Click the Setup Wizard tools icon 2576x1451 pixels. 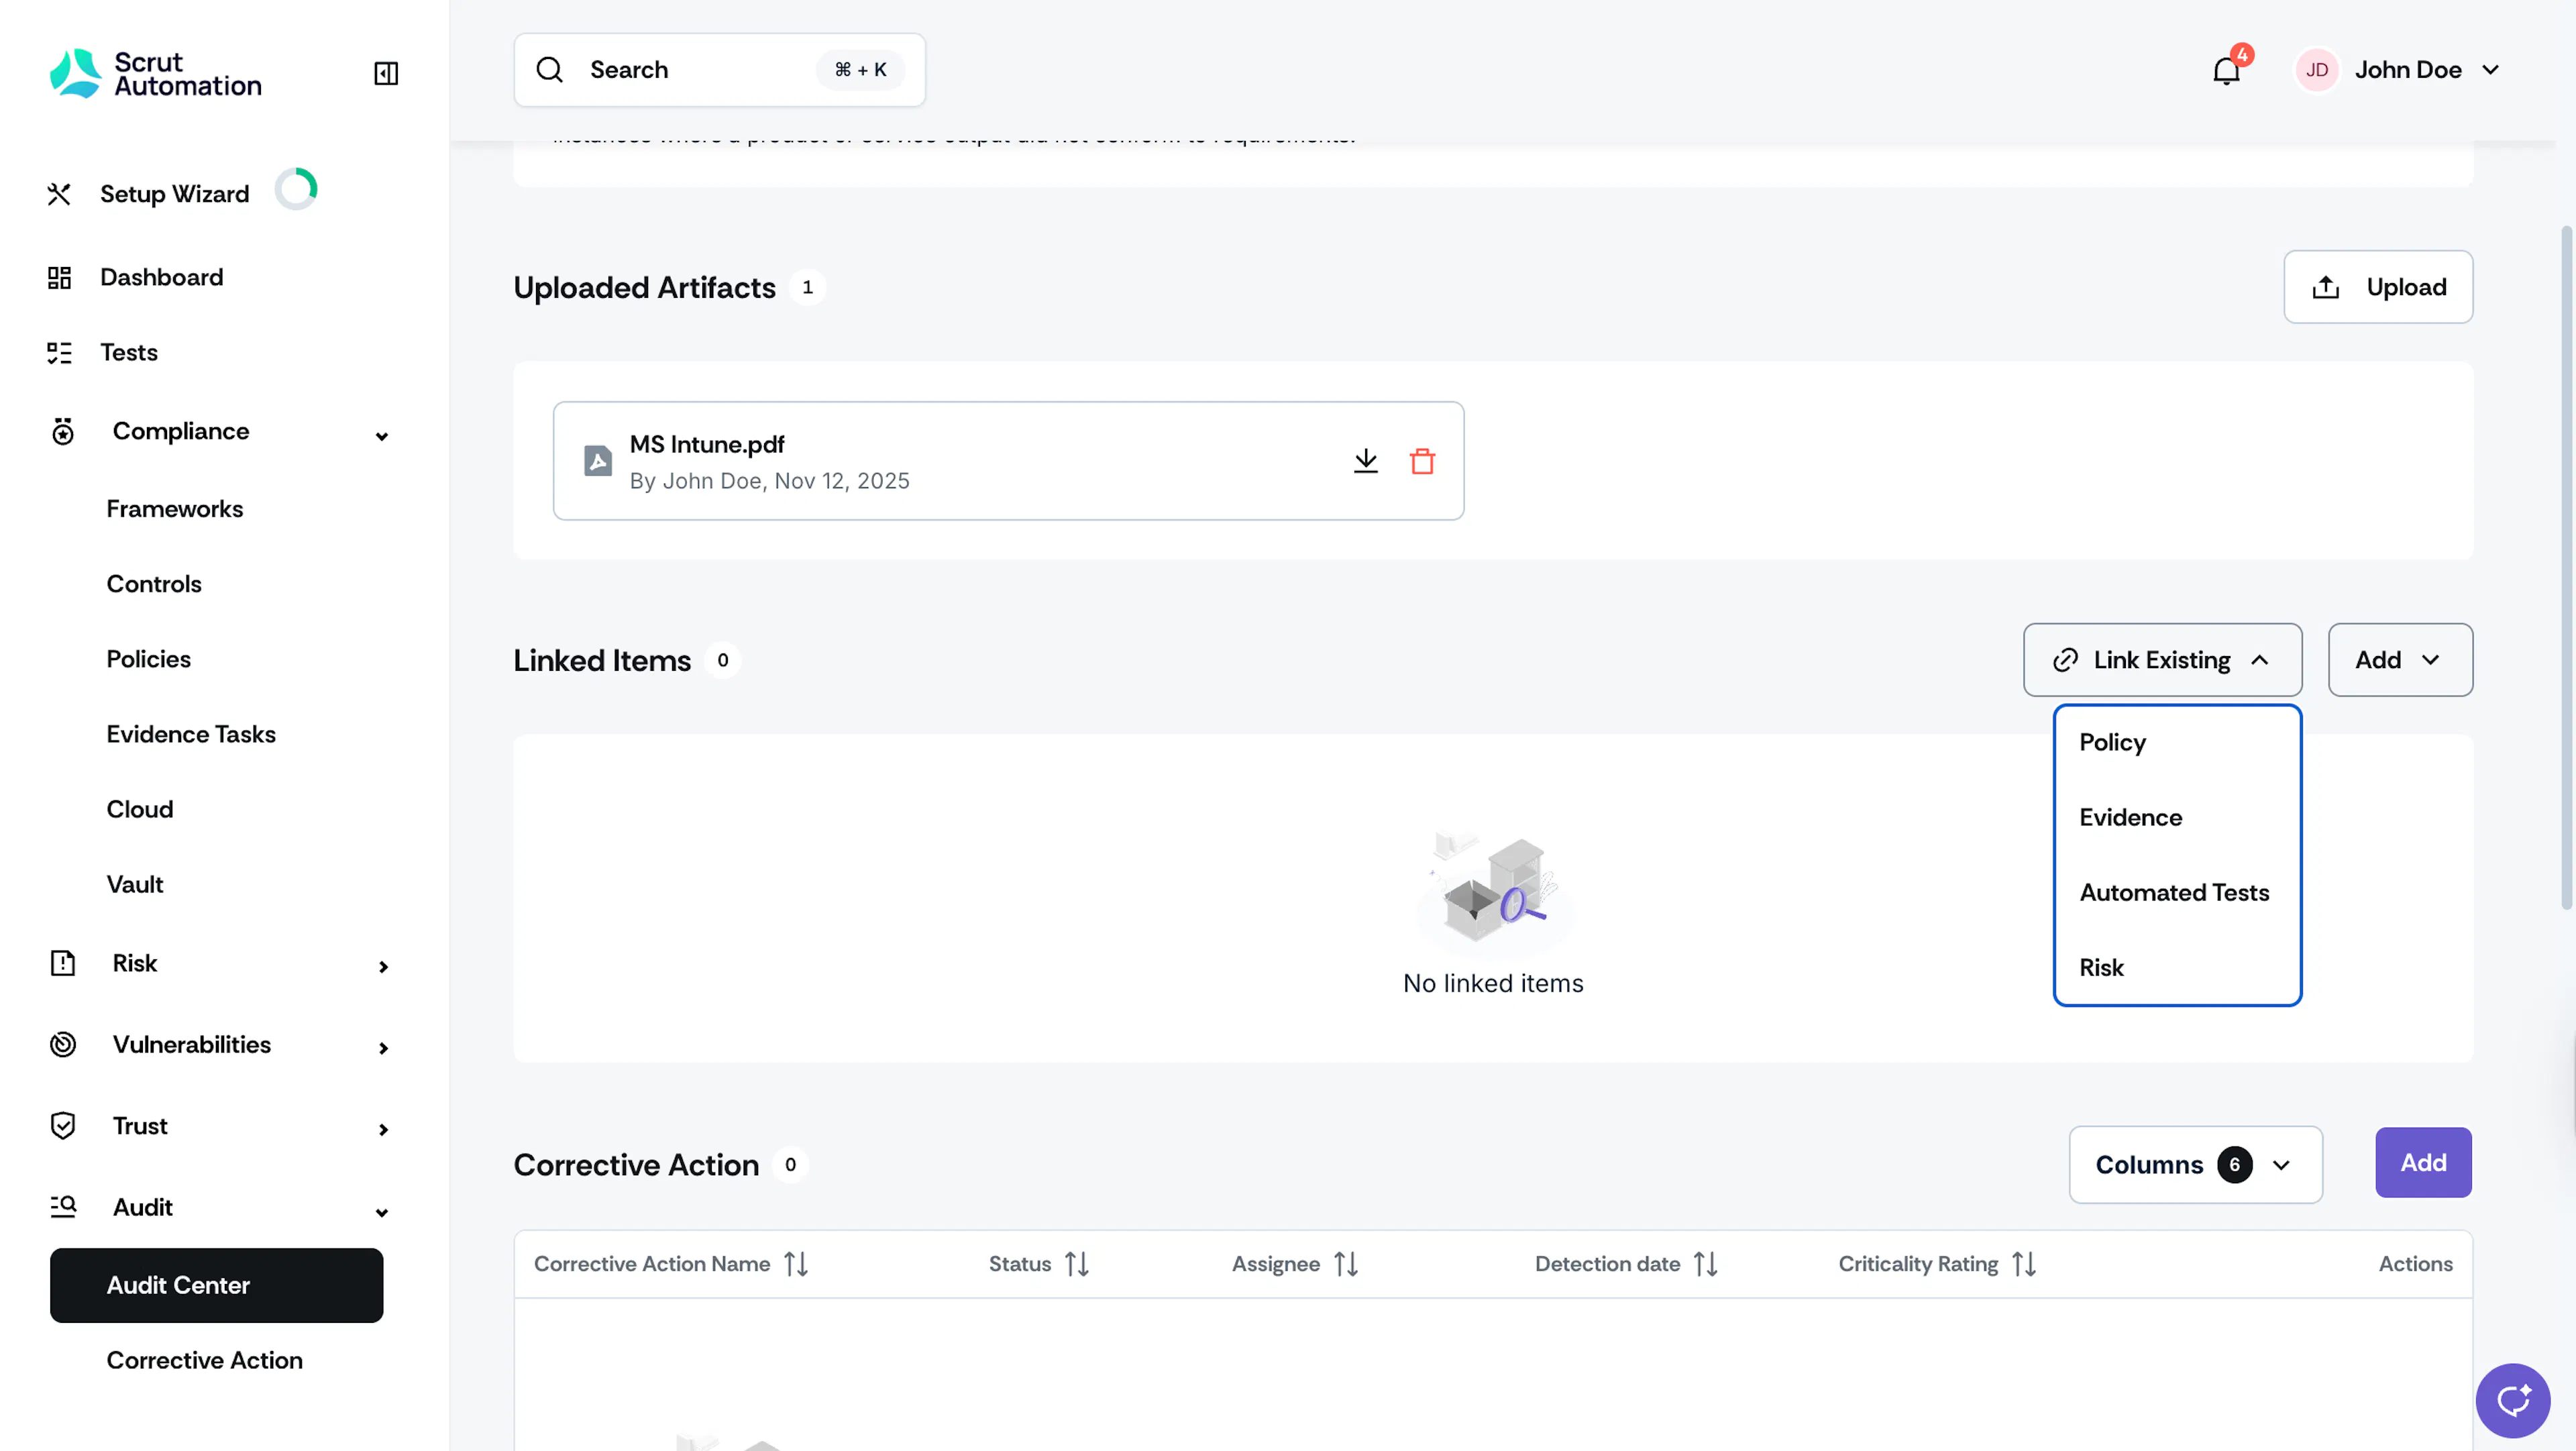pos(59,194)
